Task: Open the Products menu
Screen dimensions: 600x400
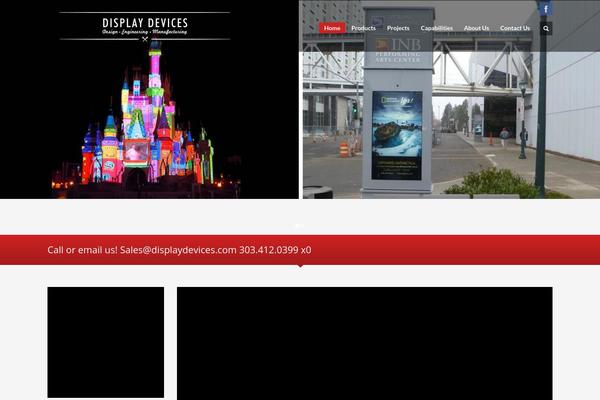Action: (x=364, y=28)
